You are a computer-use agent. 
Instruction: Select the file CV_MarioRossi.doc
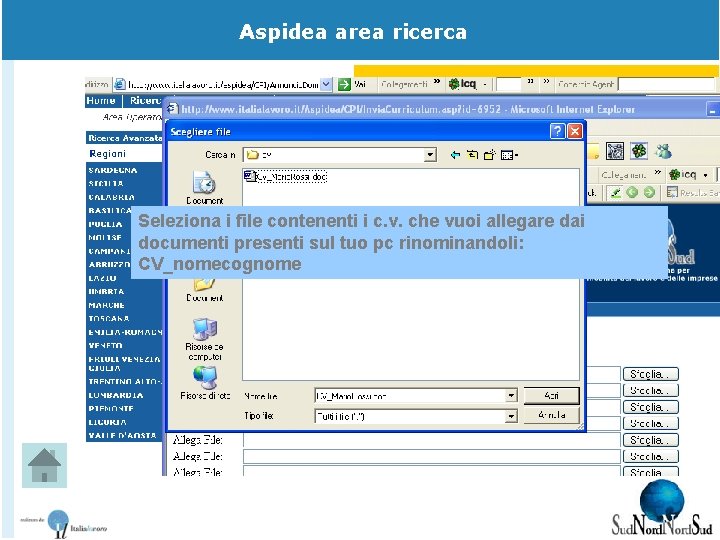pos(286,176)
